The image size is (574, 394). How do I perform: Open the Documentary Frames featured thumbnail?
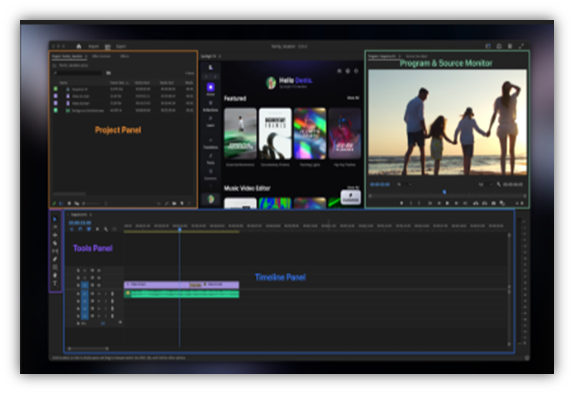[275, 134]
